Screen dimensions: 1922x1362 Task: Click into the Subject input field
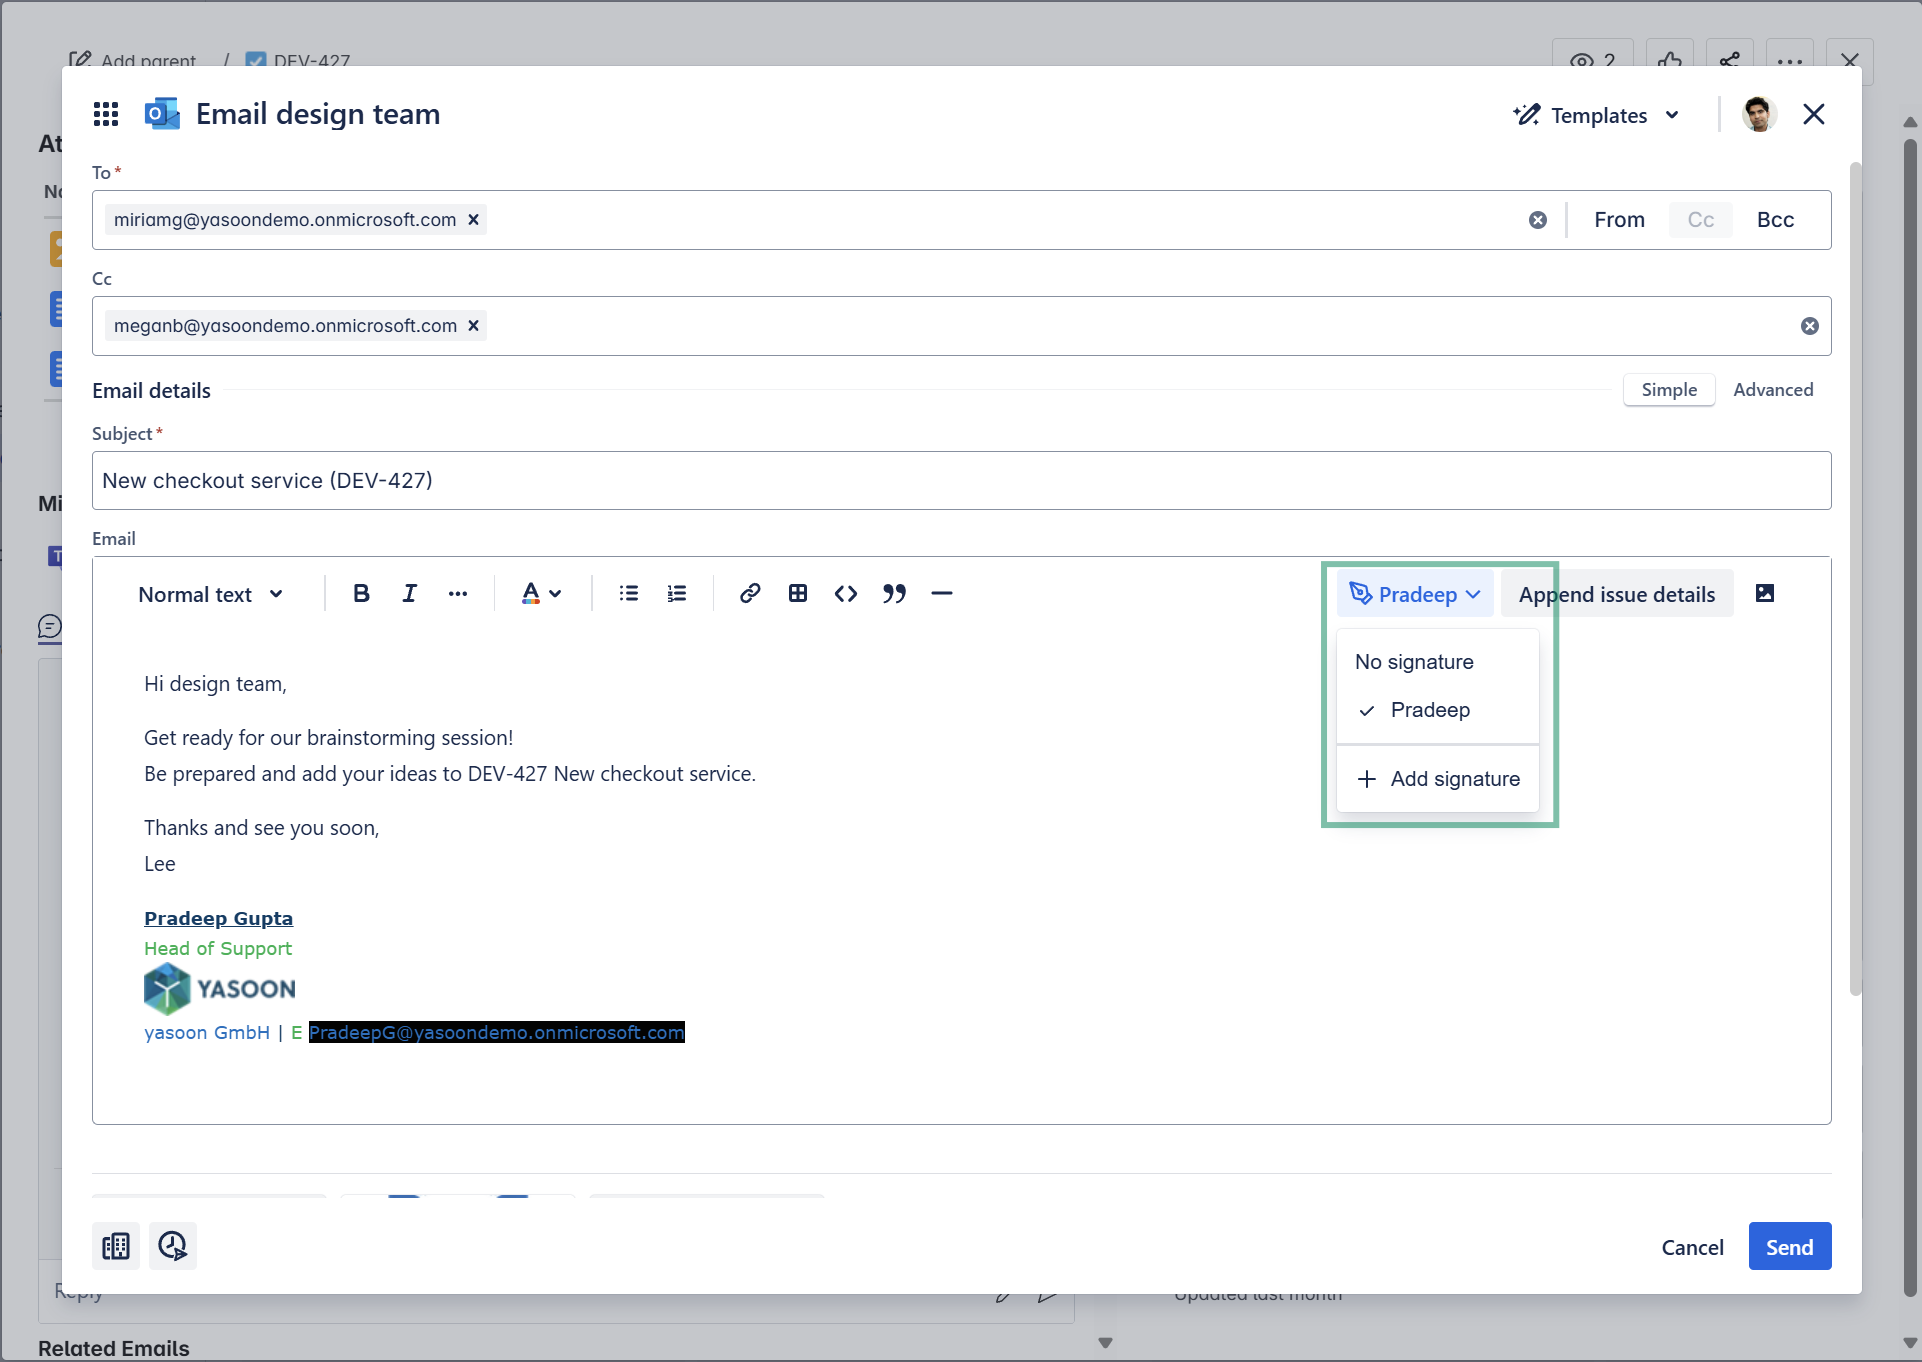pyautogui.click(x=960, y=481)
